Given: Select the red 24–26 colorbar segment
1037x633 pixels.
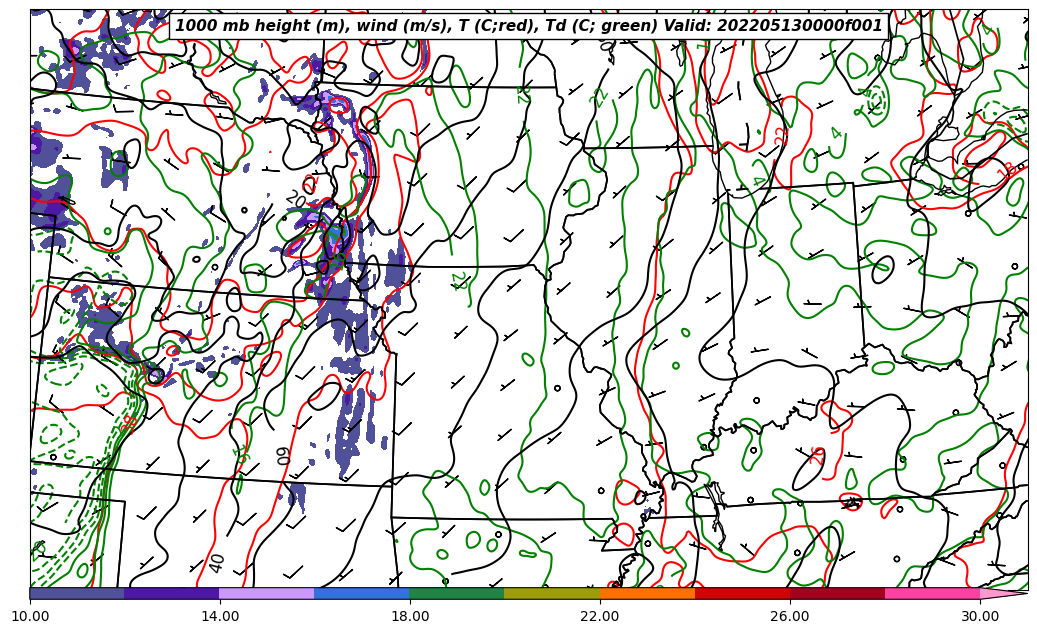Looking at the screenshot, I should point(743,593).
